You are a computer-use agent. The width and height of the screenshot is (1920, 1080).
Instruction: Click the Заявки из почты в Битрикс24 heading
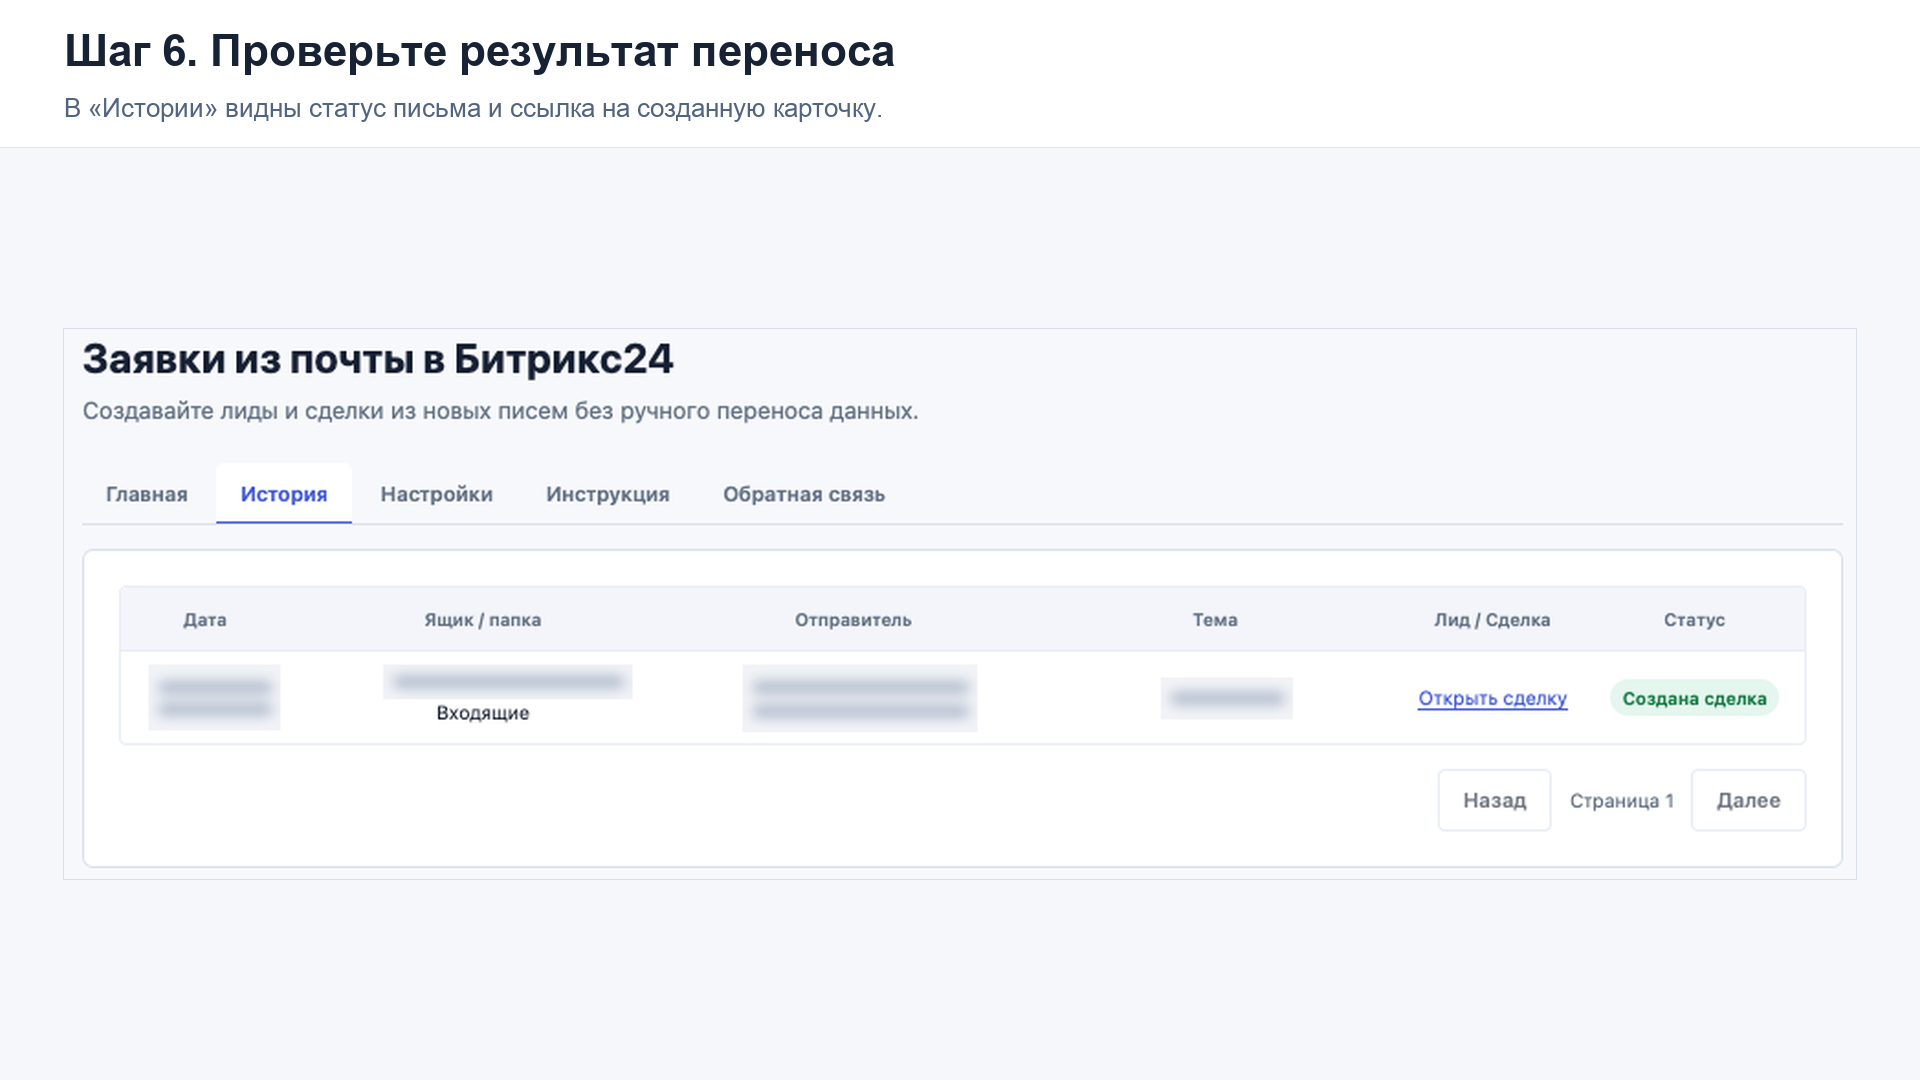point(378,359)
